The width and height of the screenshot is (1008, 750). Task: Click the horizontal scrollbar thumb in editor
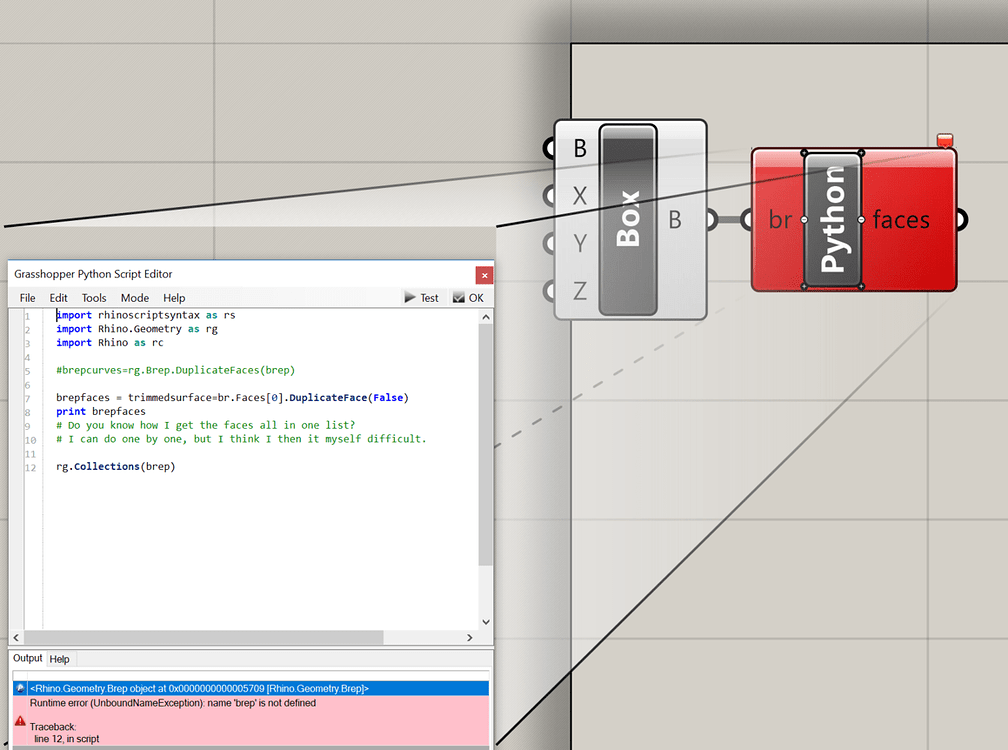(x=204, y=638)
